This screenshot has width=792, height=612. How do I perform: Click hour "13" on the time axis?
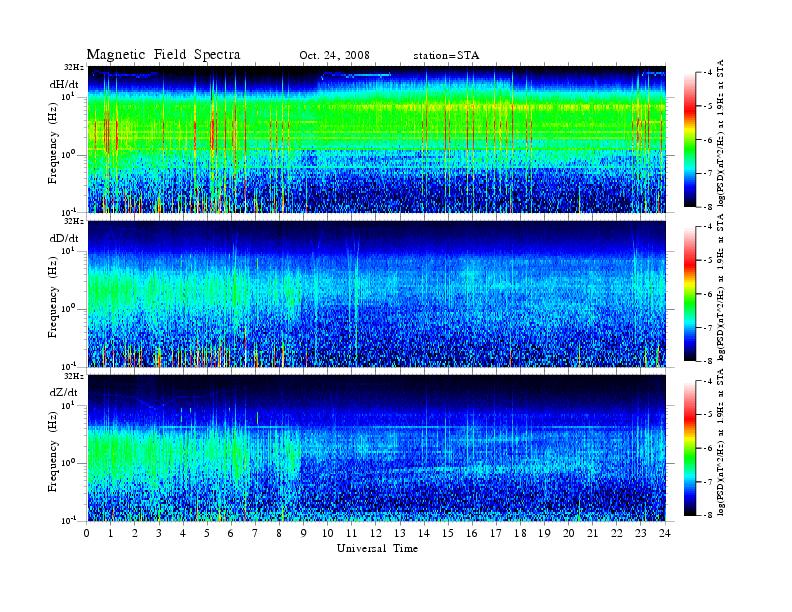pos(400,534)
